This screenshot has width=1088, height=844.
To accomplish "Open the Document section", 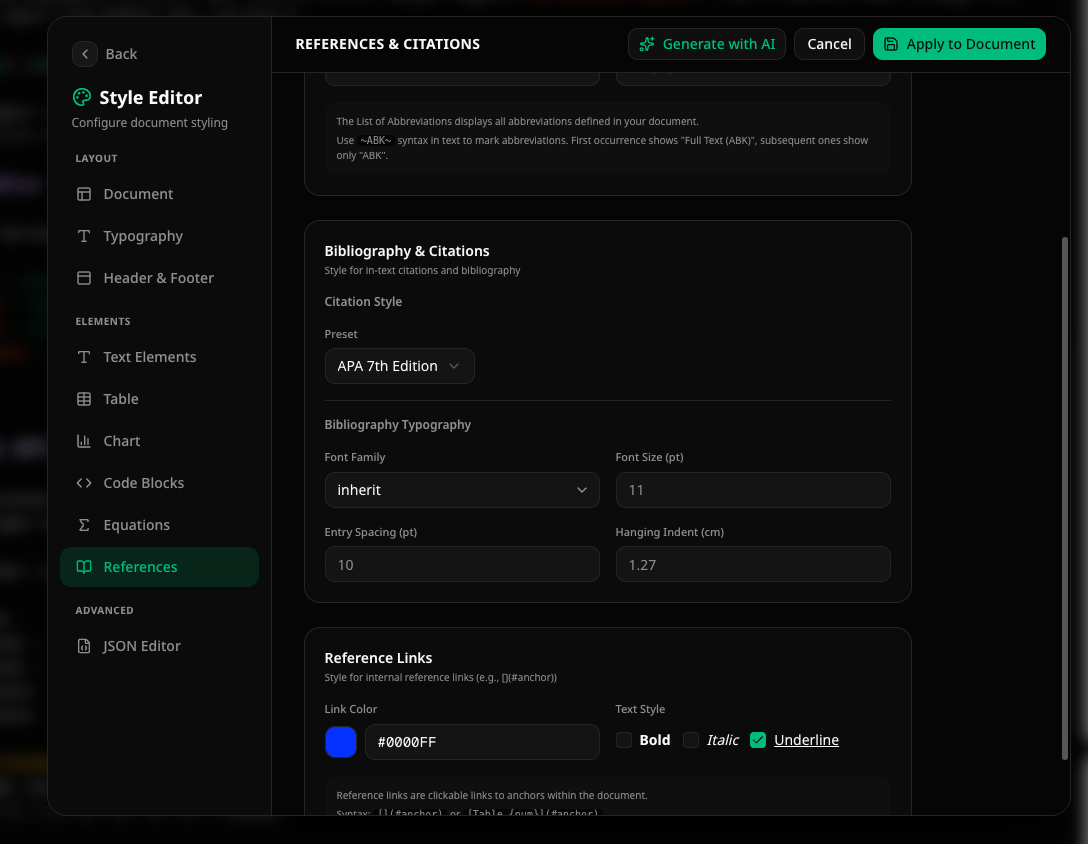I will (160, 194).
